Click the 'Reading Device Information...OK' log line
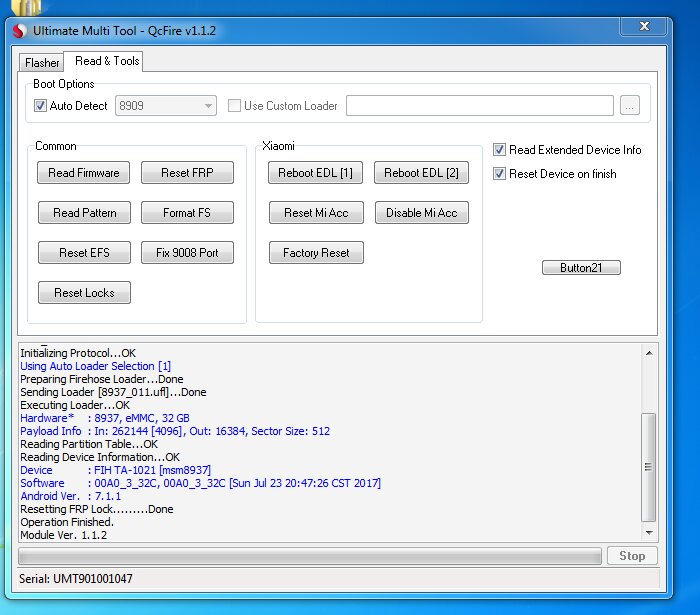The image size is (700, 615). (100, 457)
